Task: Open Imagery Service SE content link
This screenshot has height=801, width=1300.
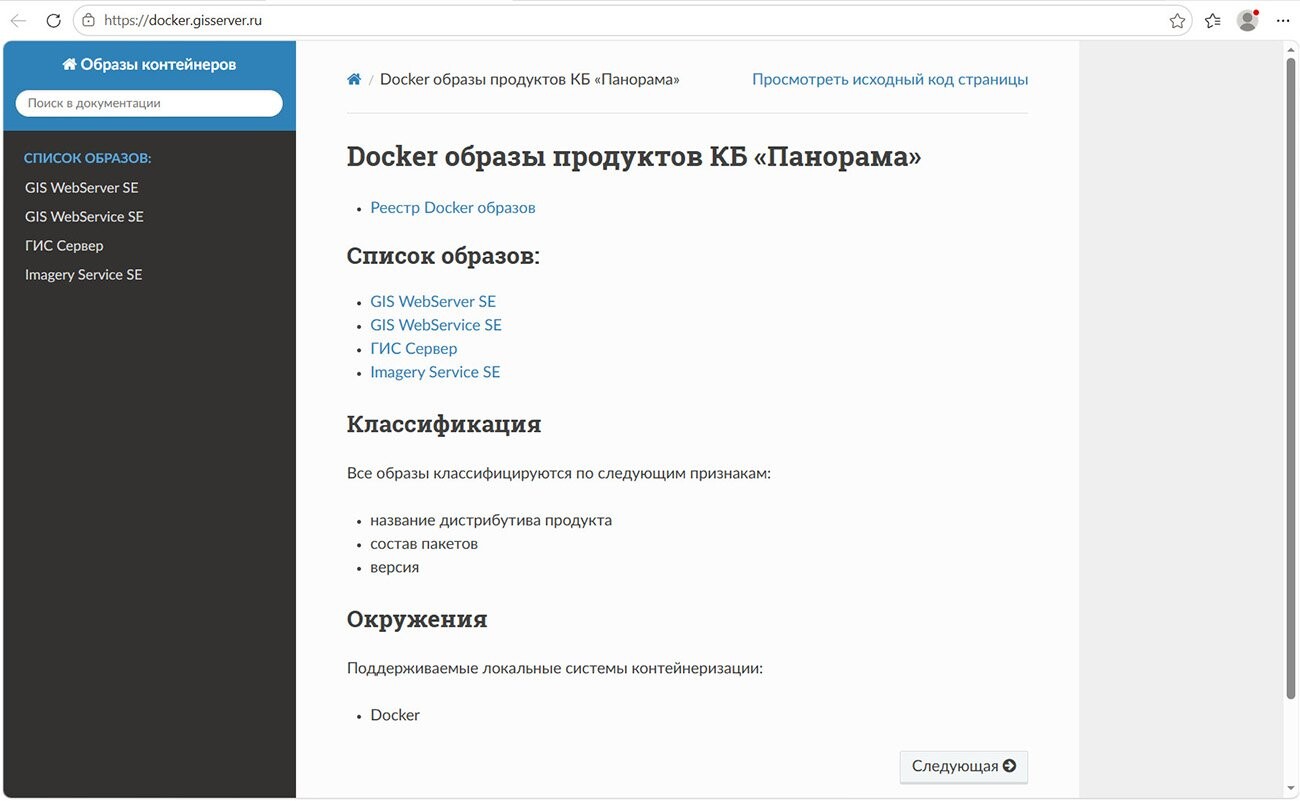Action: click(x=435, y=372)
